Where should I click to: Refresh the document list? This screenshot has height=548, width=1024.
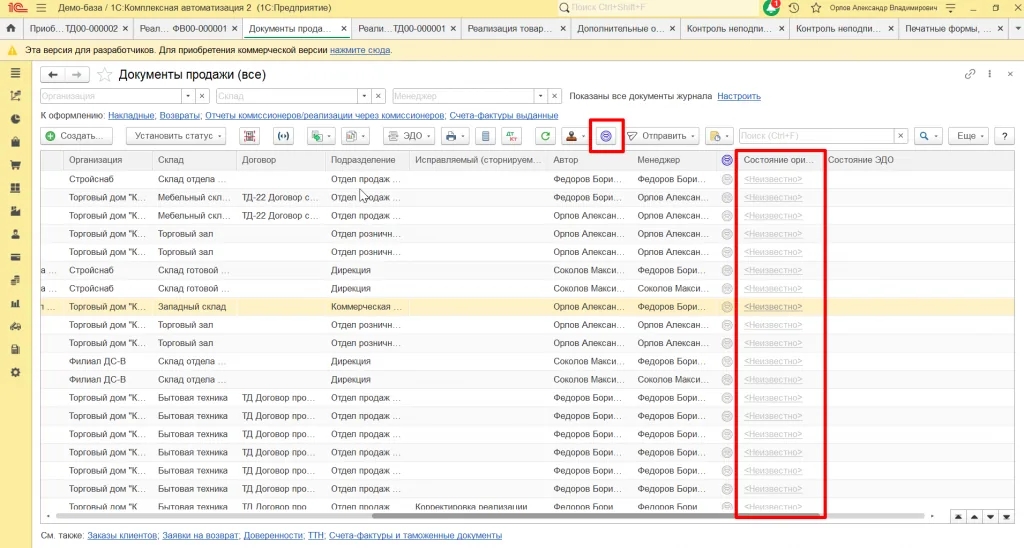click(x=545, y=136)
